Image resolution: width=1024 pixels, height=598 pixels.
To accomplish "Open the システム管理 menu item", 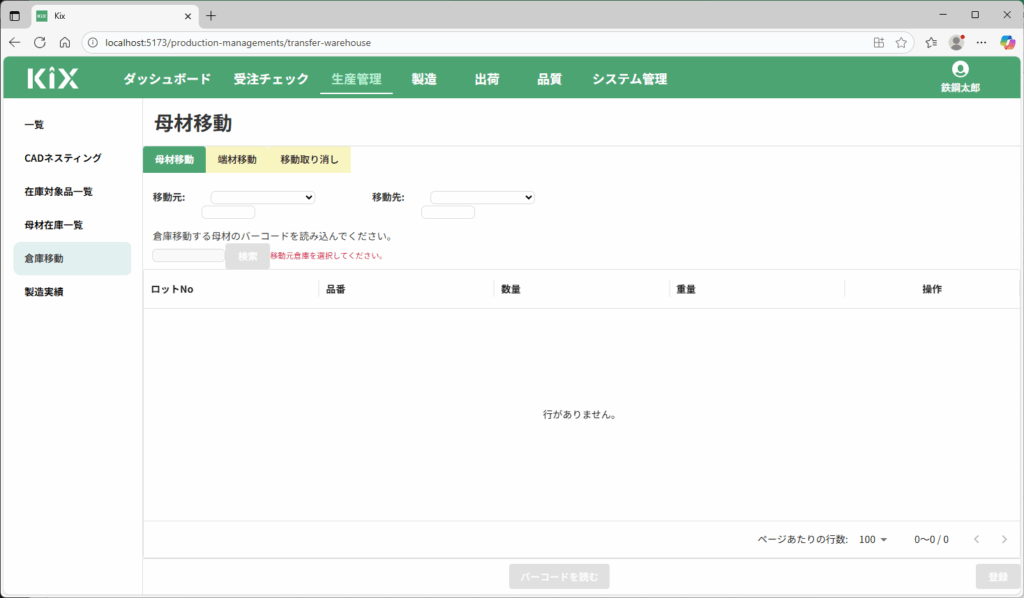I will tap(629, 79).
